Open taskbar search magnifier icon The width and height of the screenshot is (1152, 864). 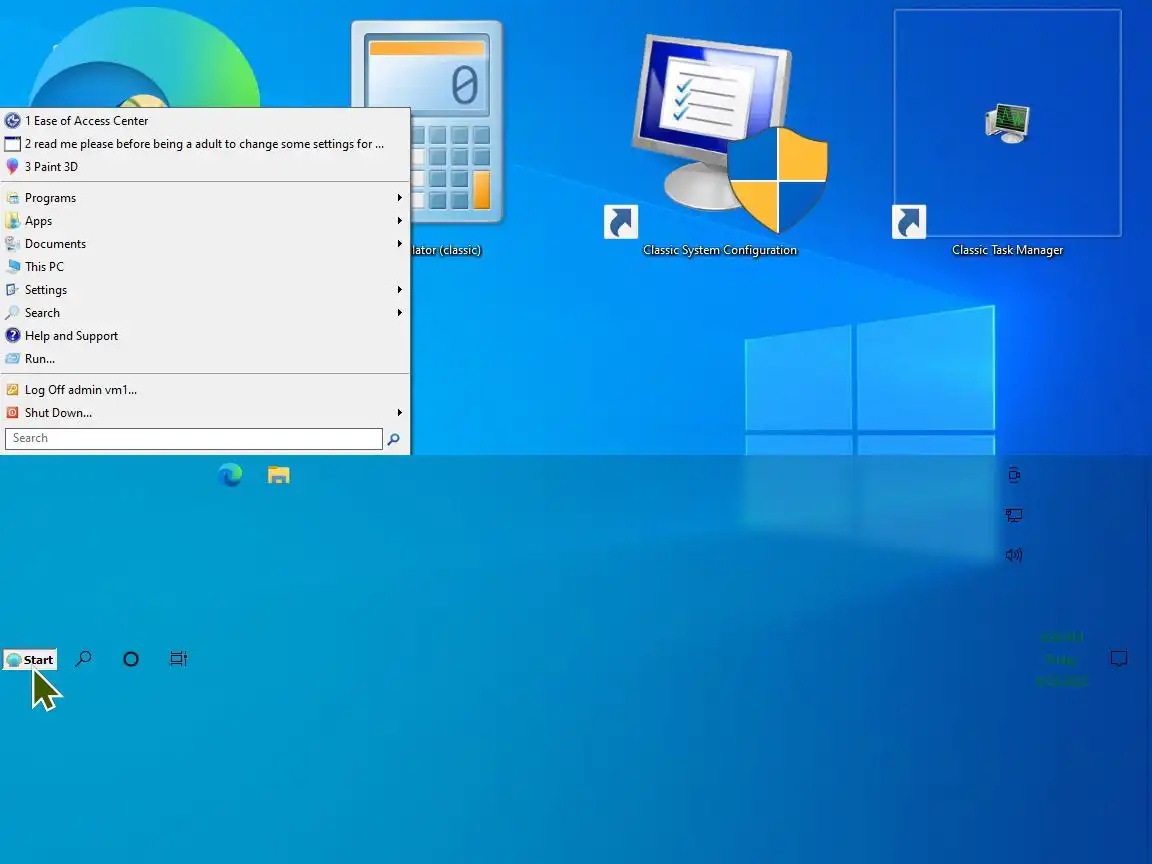(84, 658)
